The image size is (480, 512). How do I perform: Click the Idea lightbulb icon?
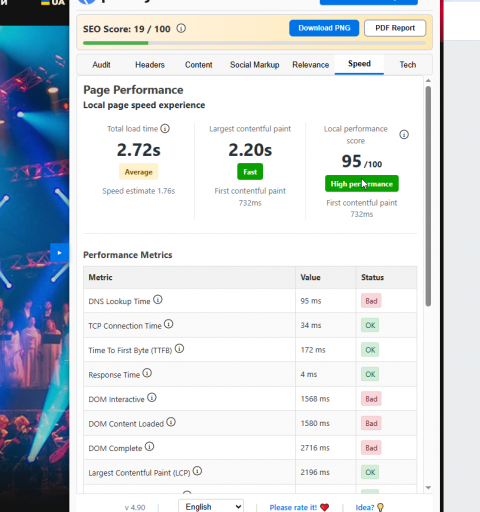(380, 507)
